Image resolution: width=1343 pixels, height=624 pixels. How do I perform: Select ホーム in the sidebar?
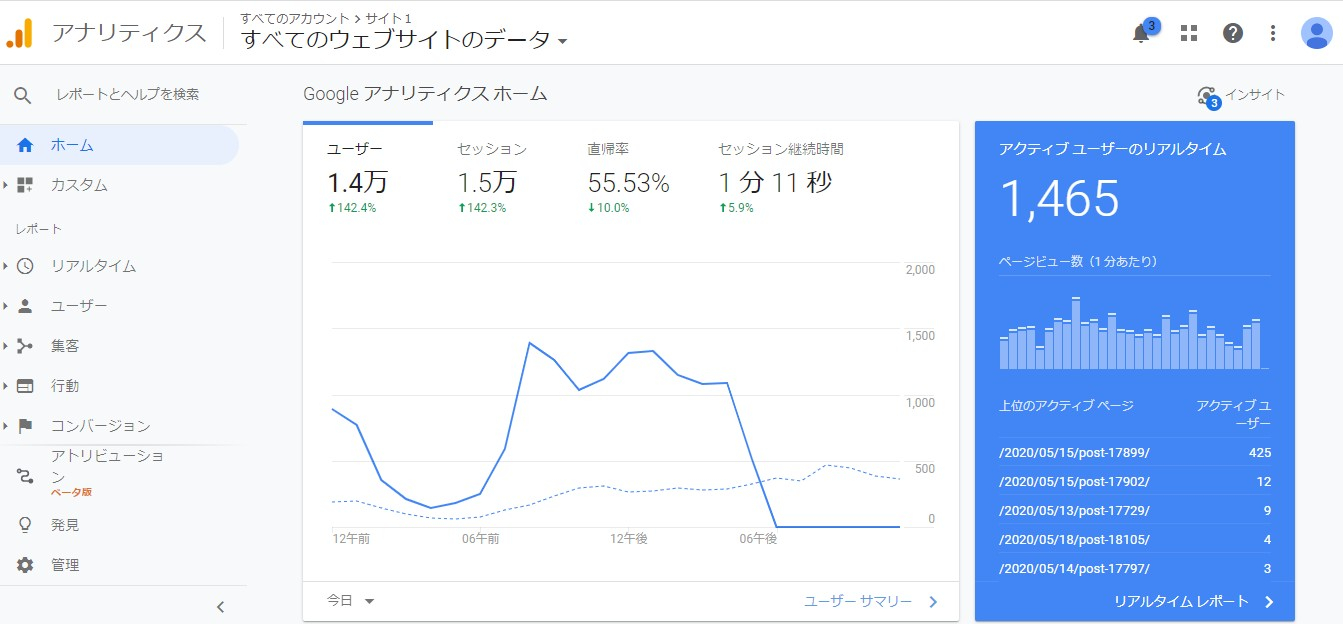[72, 145]
